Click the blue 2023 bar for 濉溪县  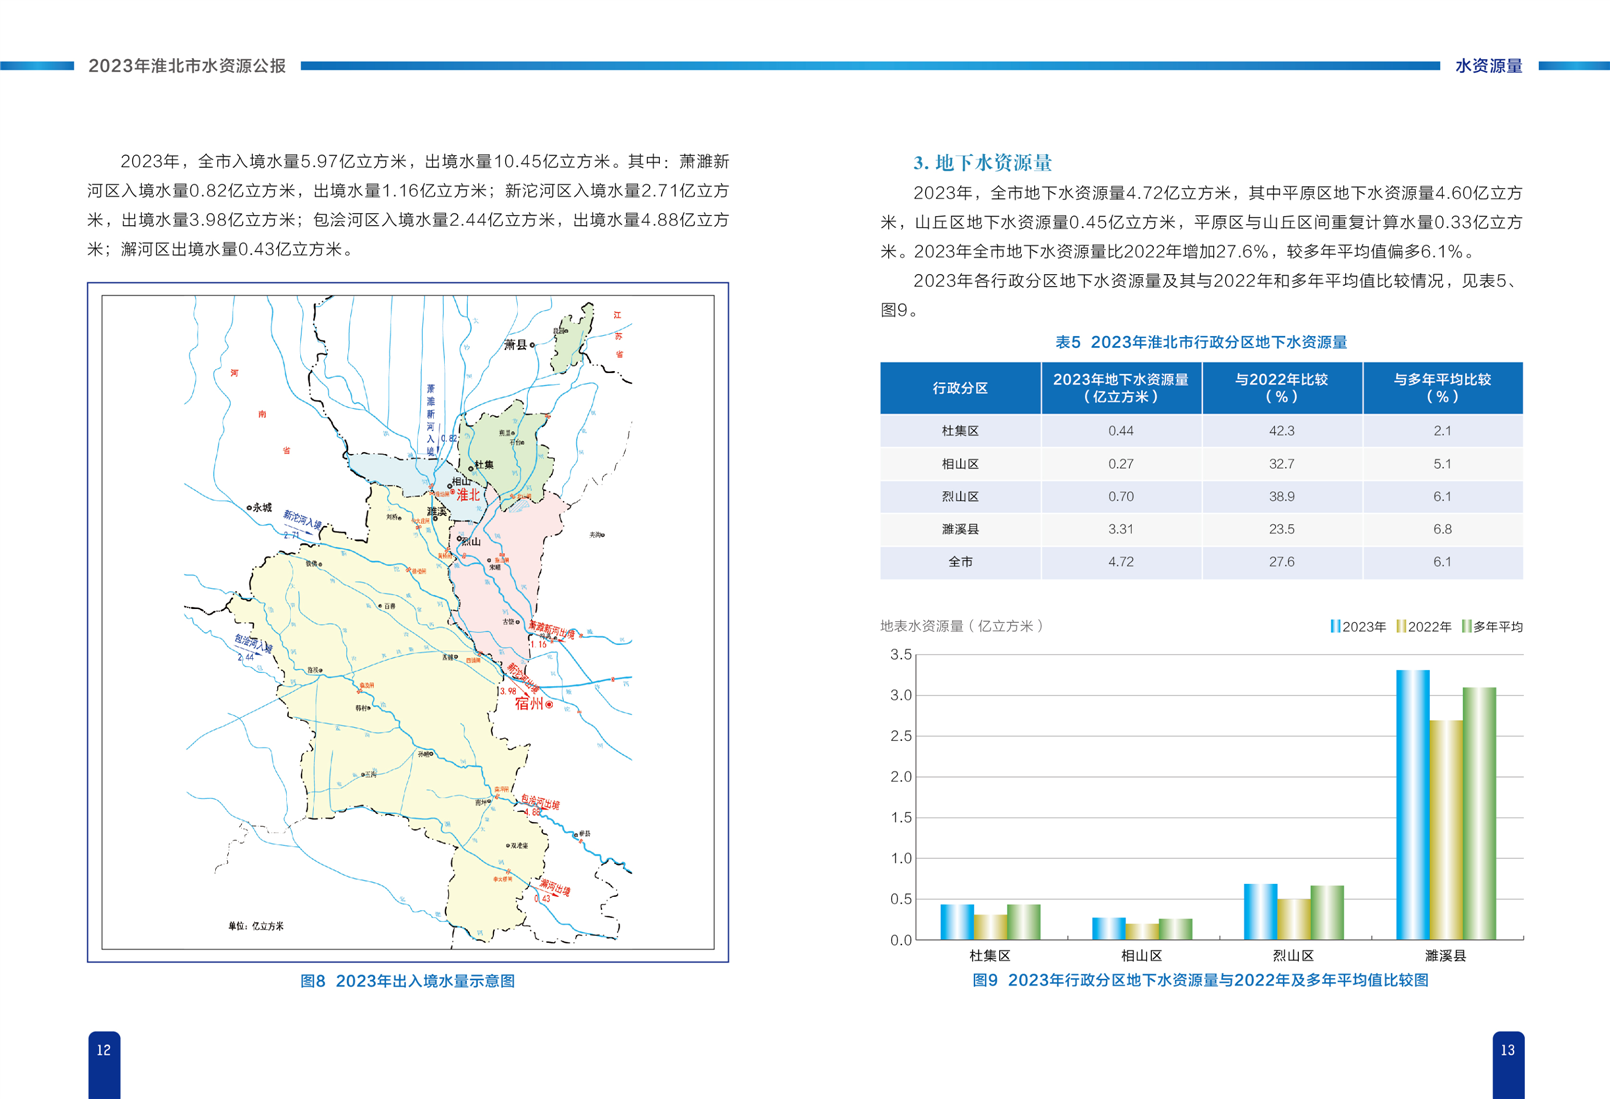click(1412, 805)
